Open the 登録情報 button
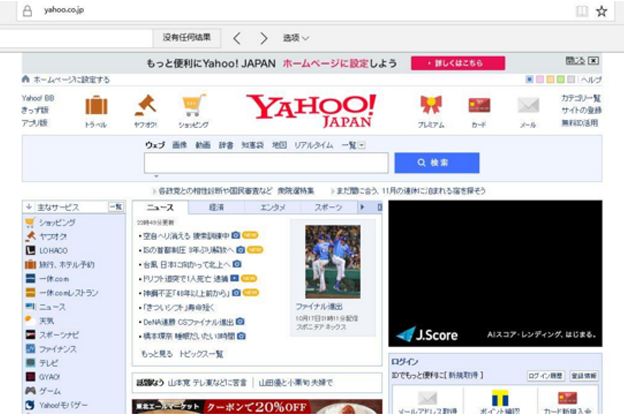 [584, 375]
